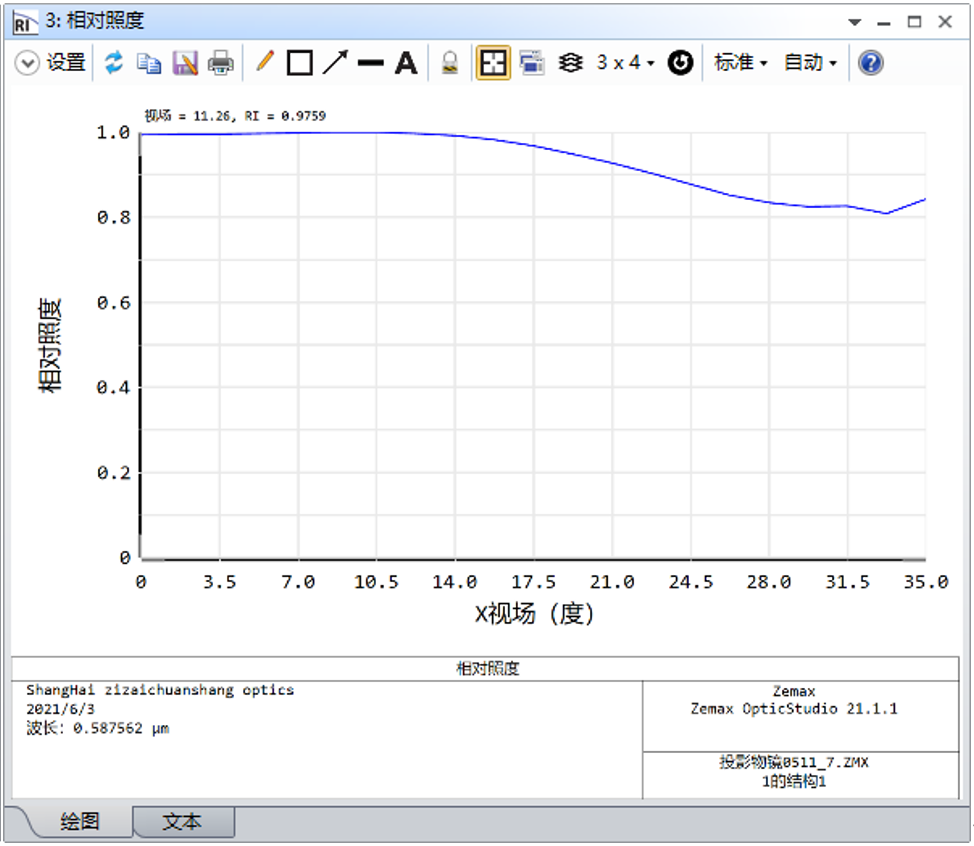The height and width of the screenshot is (846, 974).
Task: Click the 2021/6/3 date text
Action: coord(60,709)
